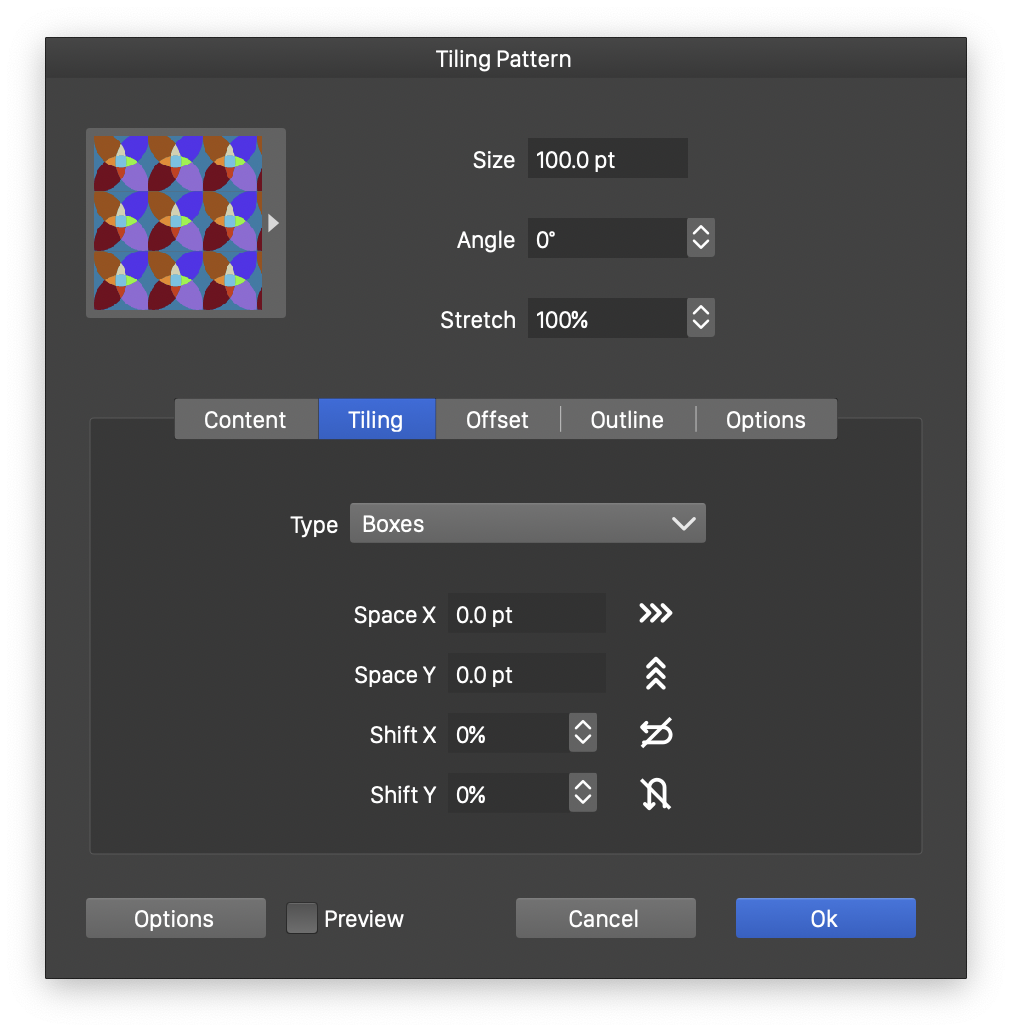Select the Options tab in the tab bar
This screenshot has height=1032, width=1012.
tap(765, 420)
